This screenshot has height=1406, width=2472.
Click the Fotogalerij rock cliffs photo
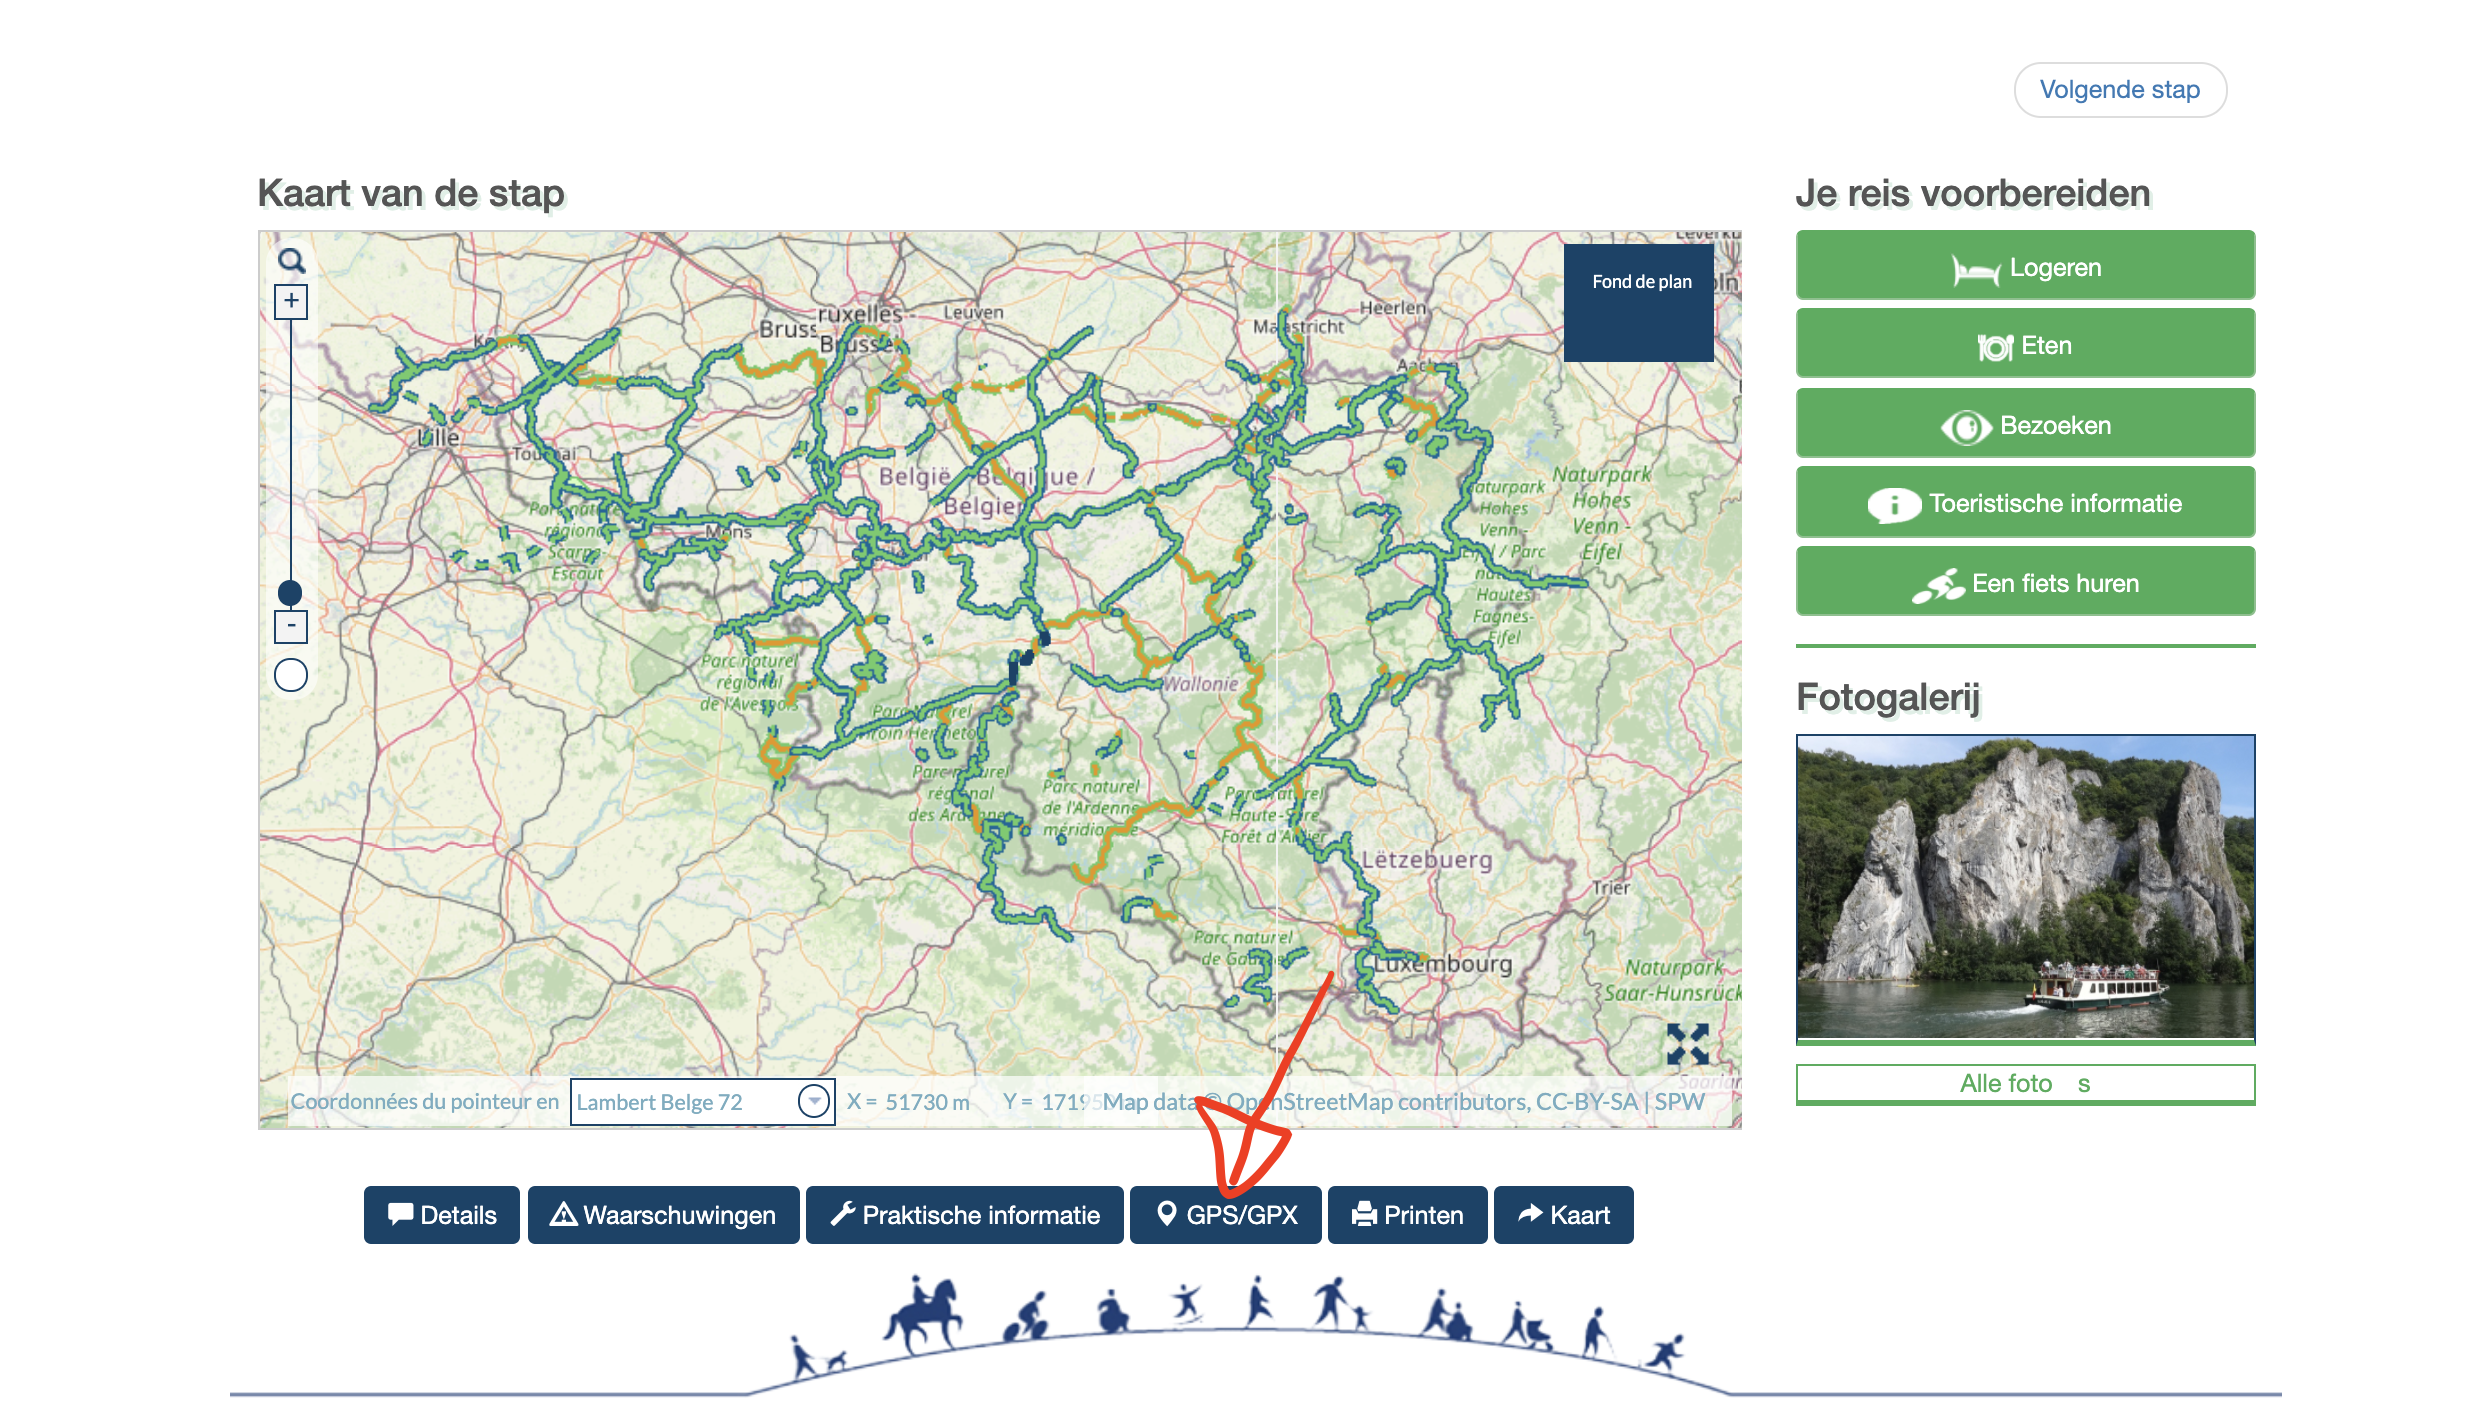2025,888
